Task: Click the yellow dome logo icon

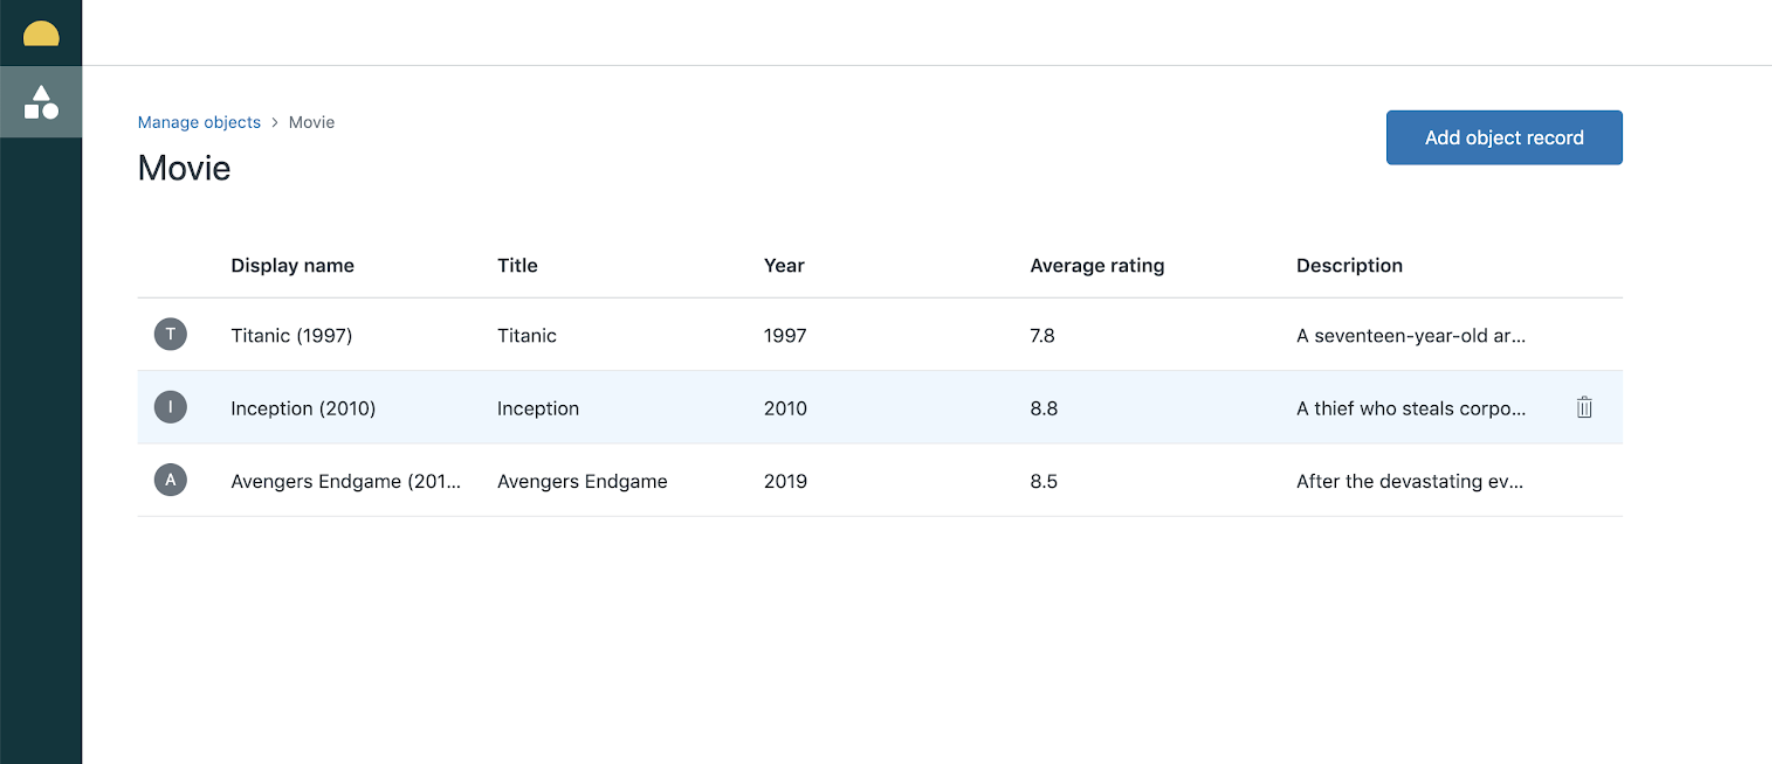Action: pos(41,34)
